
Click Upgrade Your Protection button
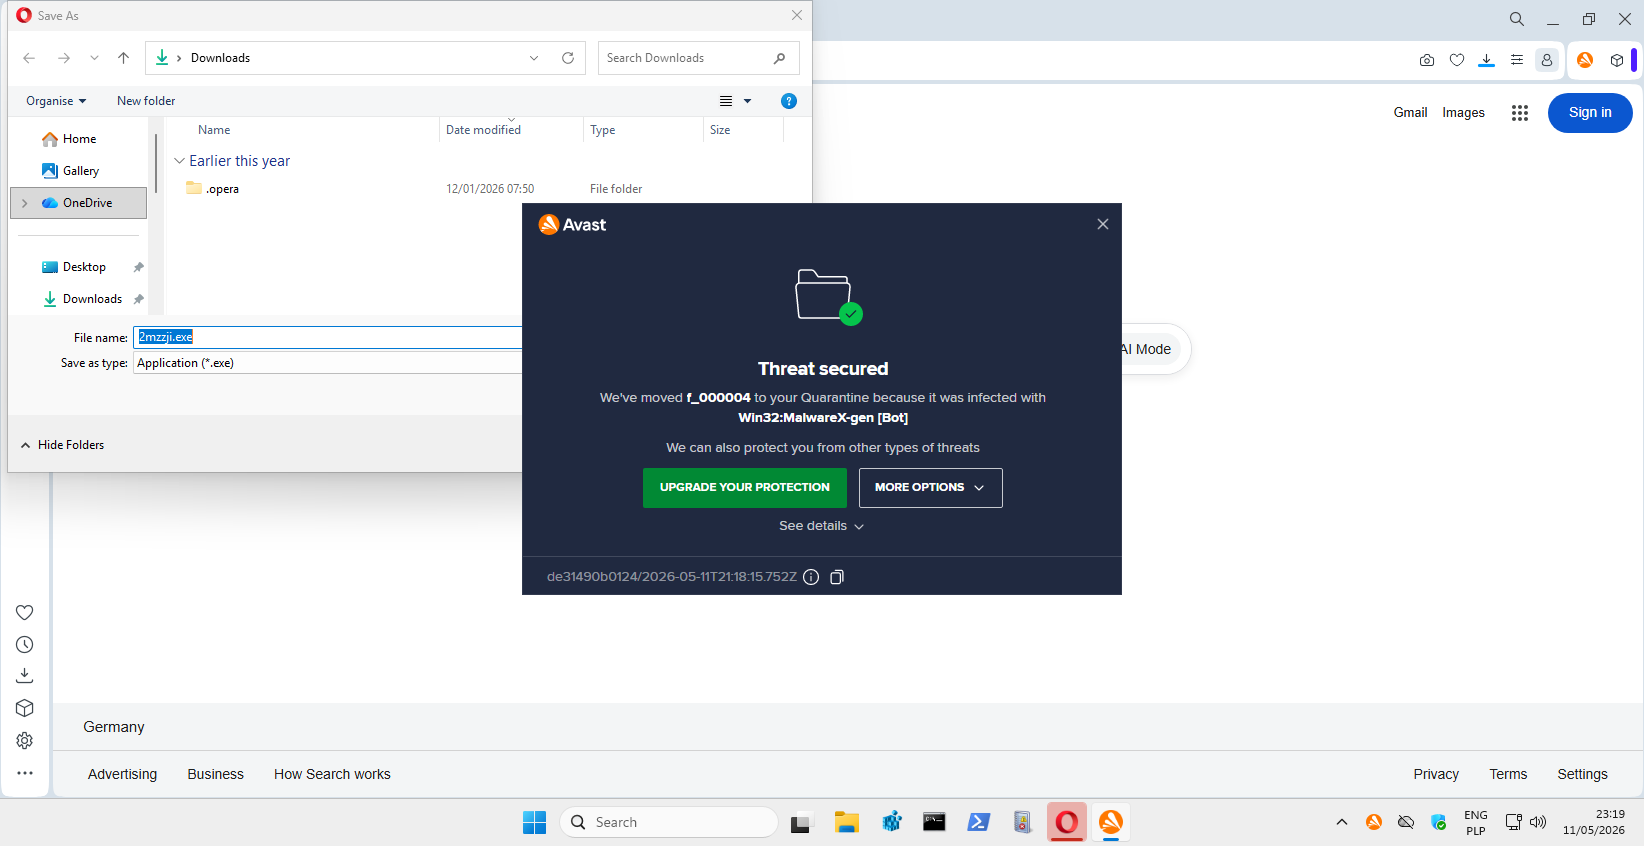745,488
